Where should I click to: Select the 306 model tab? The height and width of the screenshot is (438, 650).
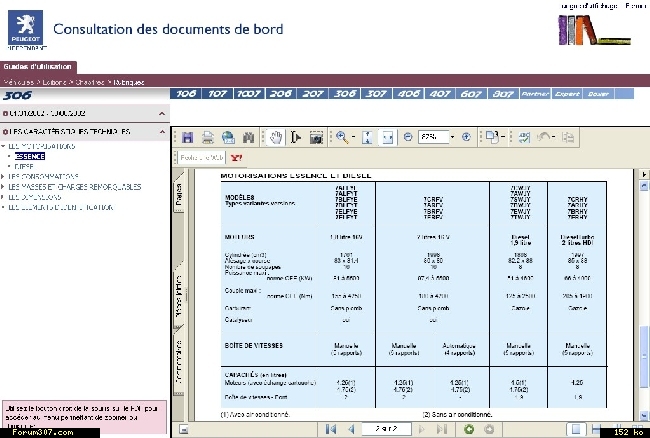point(344,94)
